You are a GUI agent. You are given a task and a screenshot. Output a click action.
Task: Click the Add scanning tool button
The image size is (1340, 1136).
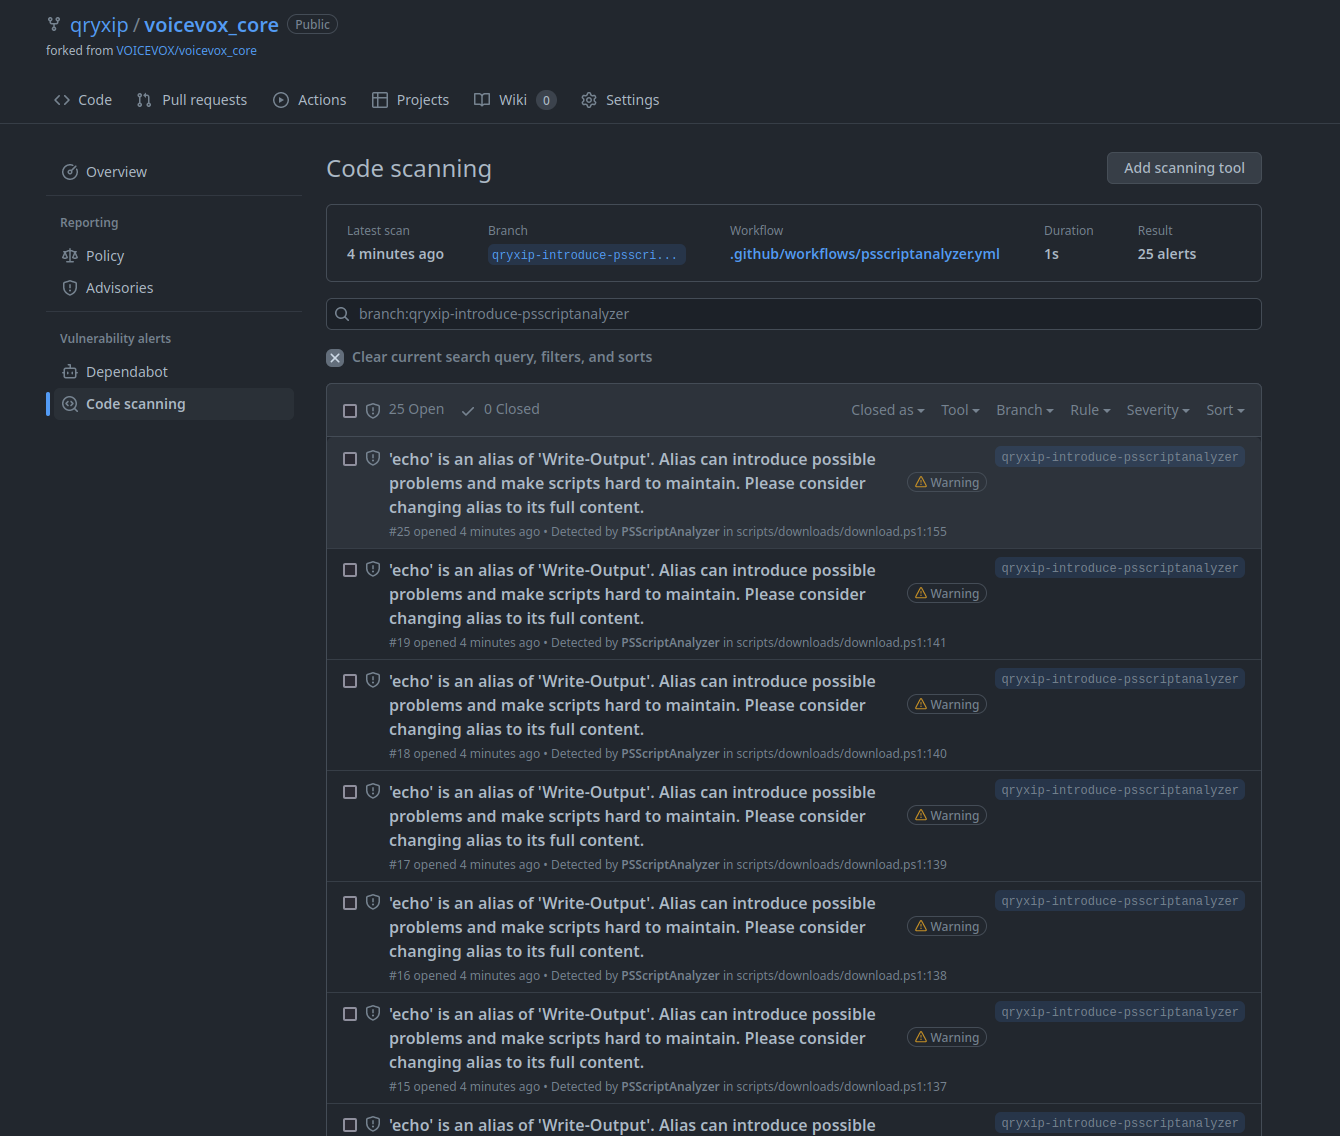pos(1184,168)
